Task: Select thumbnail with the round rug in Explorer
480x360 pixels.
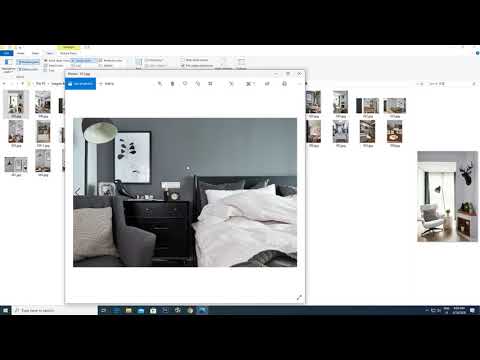Action: pos(395,133)
